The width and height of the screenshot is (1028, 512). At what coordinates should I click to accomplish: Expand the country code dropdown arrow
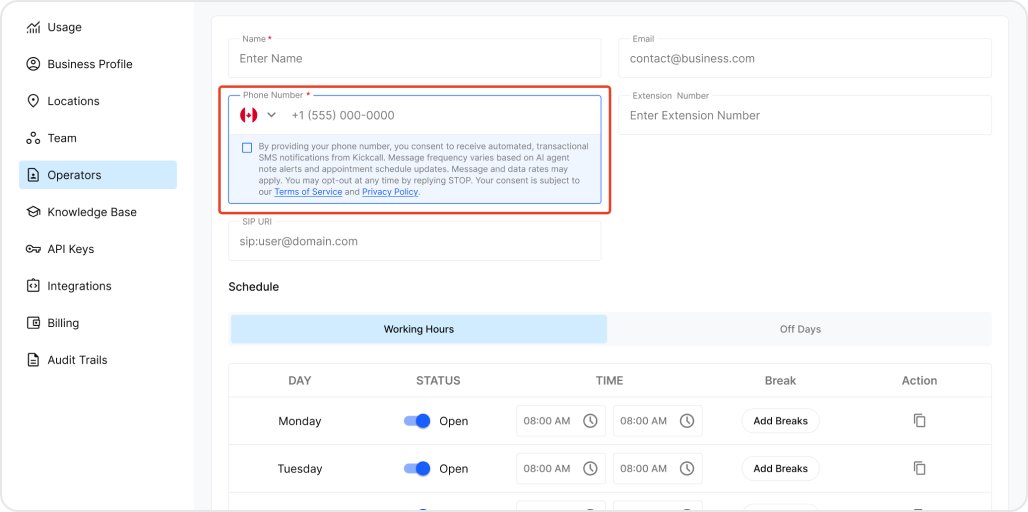point(271,115)
